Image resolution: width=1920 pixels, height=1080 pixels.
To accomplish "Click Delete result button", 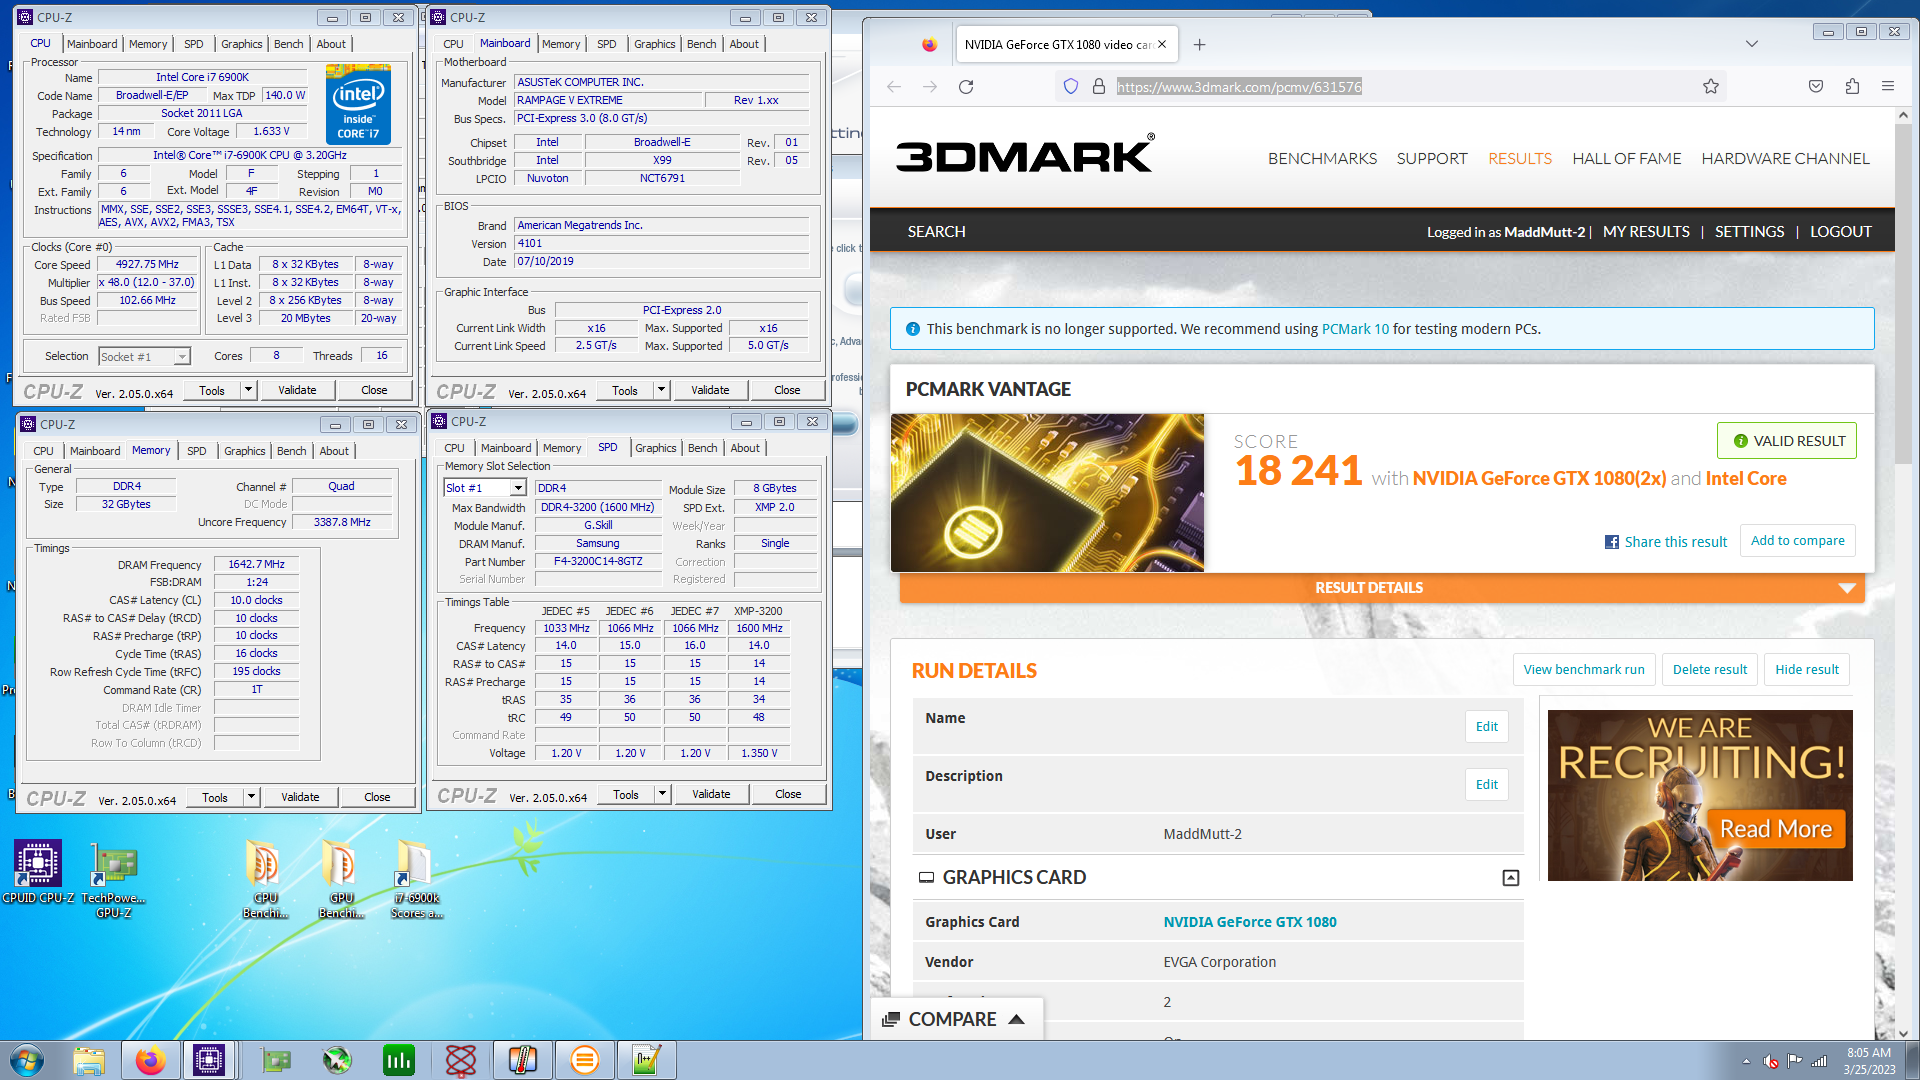I will (x=1710, y=670).
